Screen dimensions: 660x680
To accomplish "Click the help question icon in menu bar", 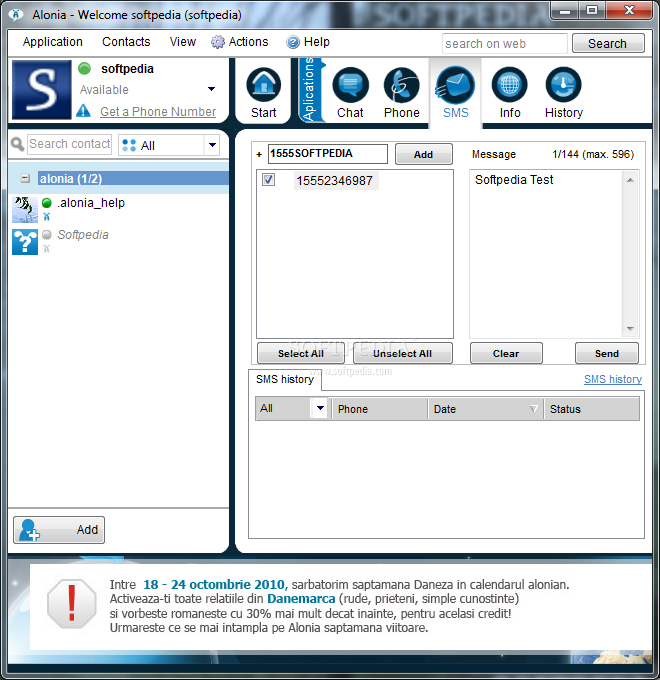I will click(x=293, y=42).
